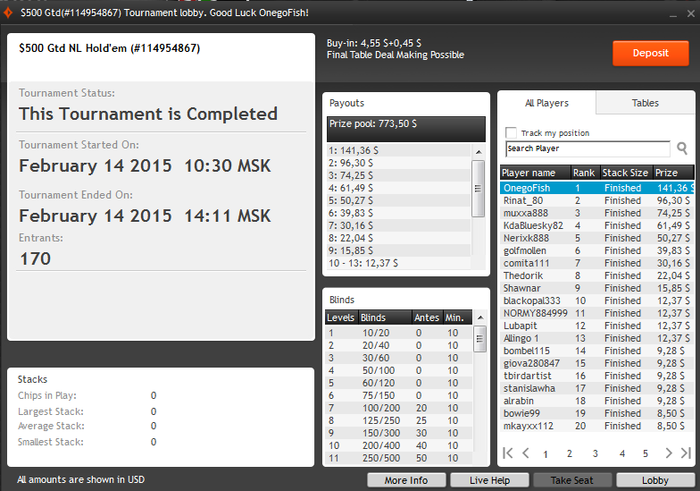Click Min. column header in Blinds
Screen dimensions: 700x491
457,317
